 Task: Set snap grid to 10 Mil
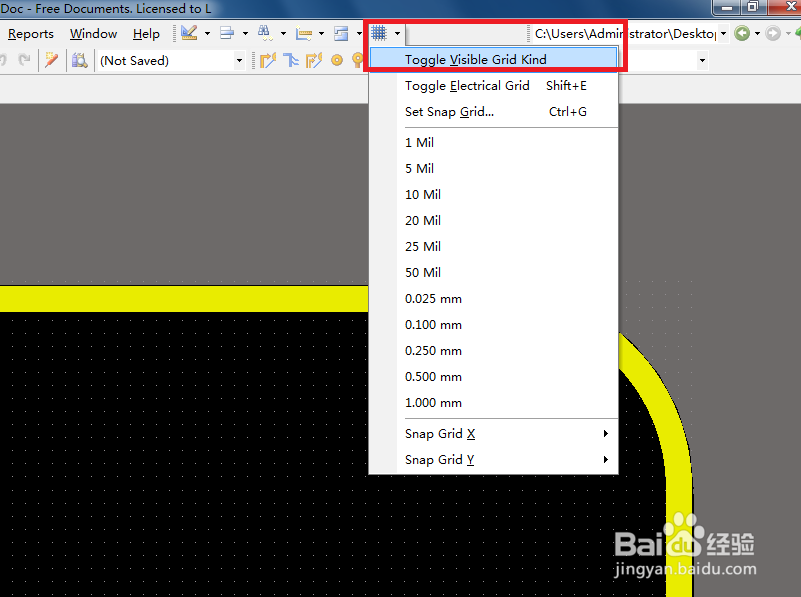click(493, 195)
